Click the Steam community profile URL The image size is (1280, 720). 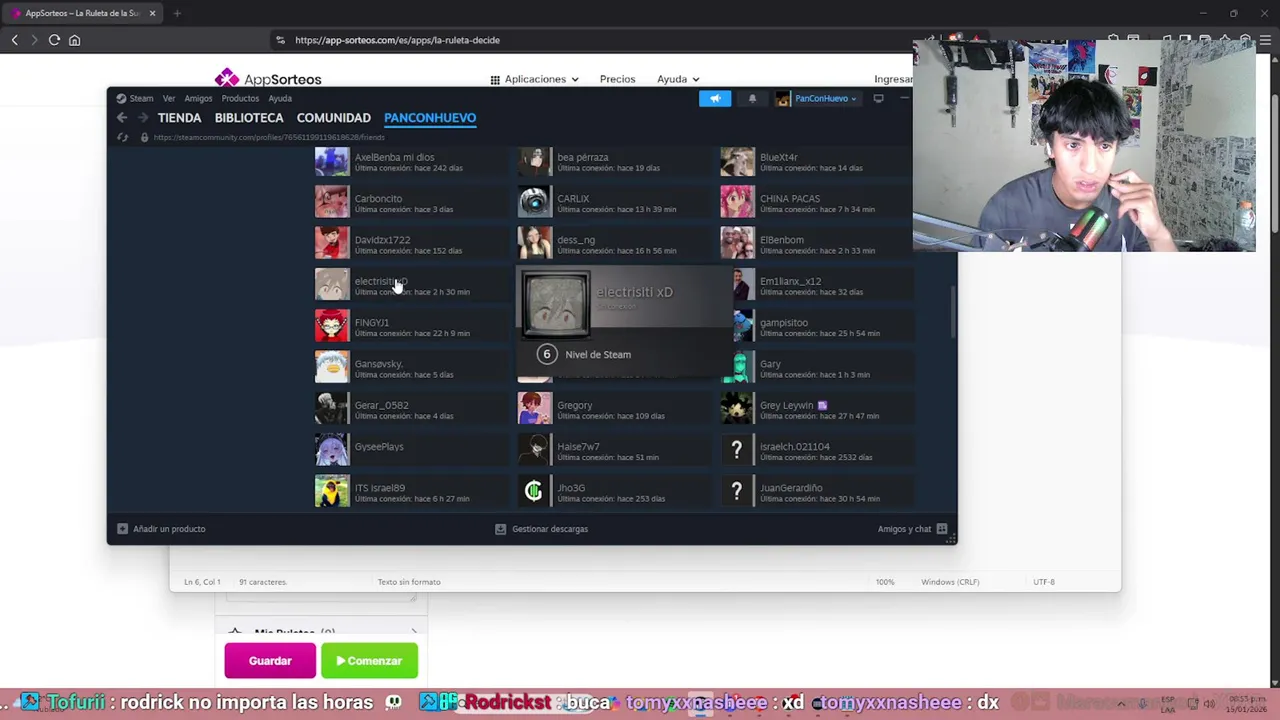point(268,137)
